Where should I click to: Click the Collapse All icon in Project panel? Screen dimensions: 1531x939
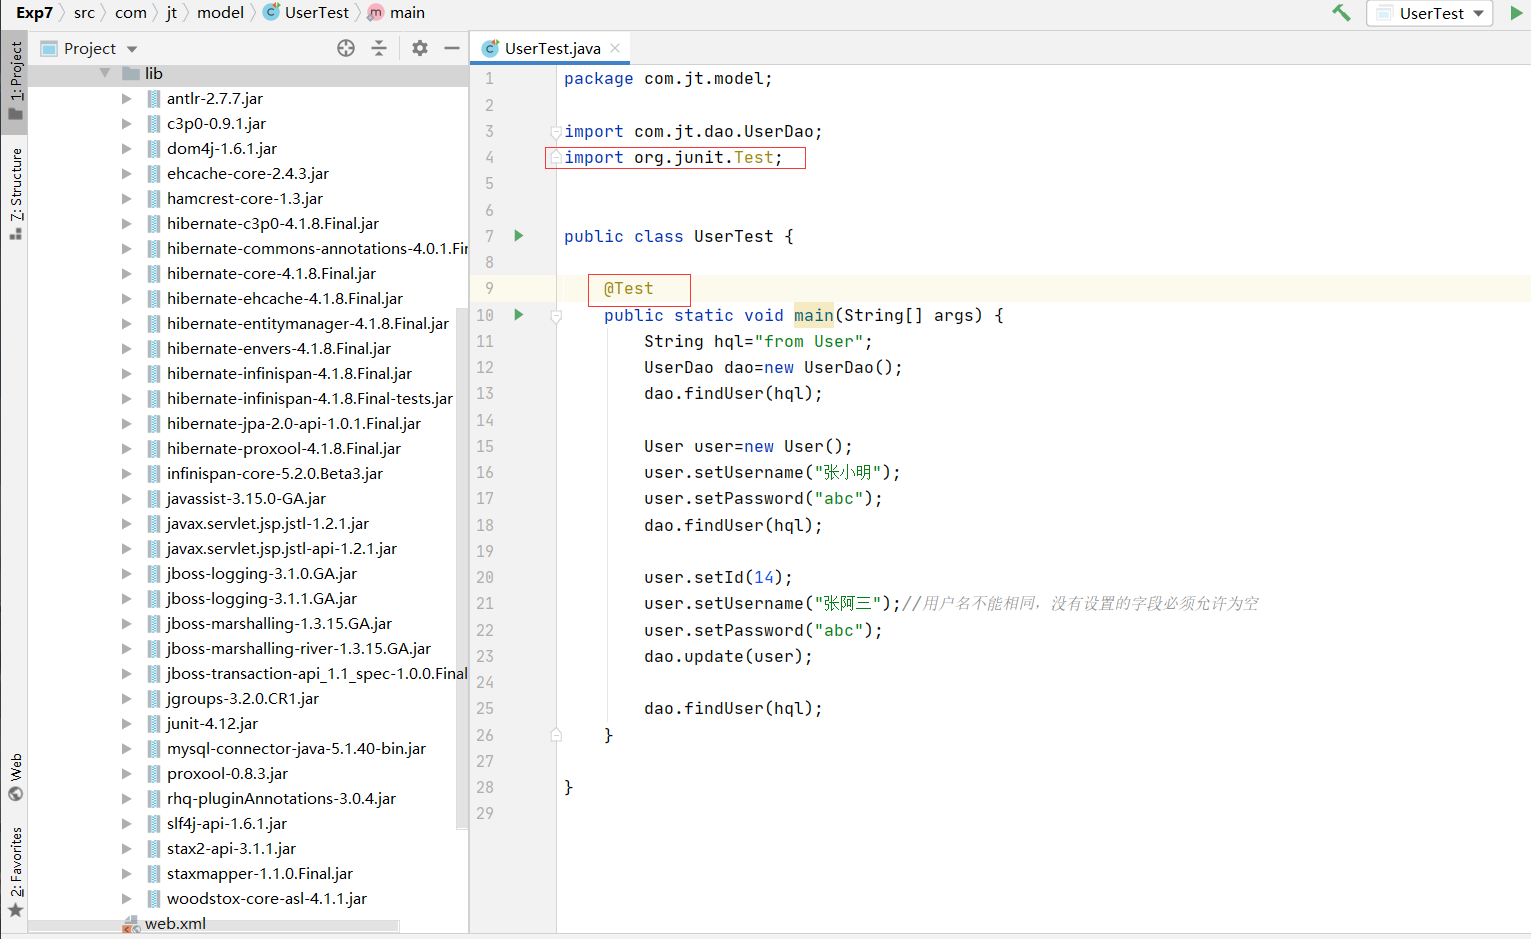pos(379,48)
